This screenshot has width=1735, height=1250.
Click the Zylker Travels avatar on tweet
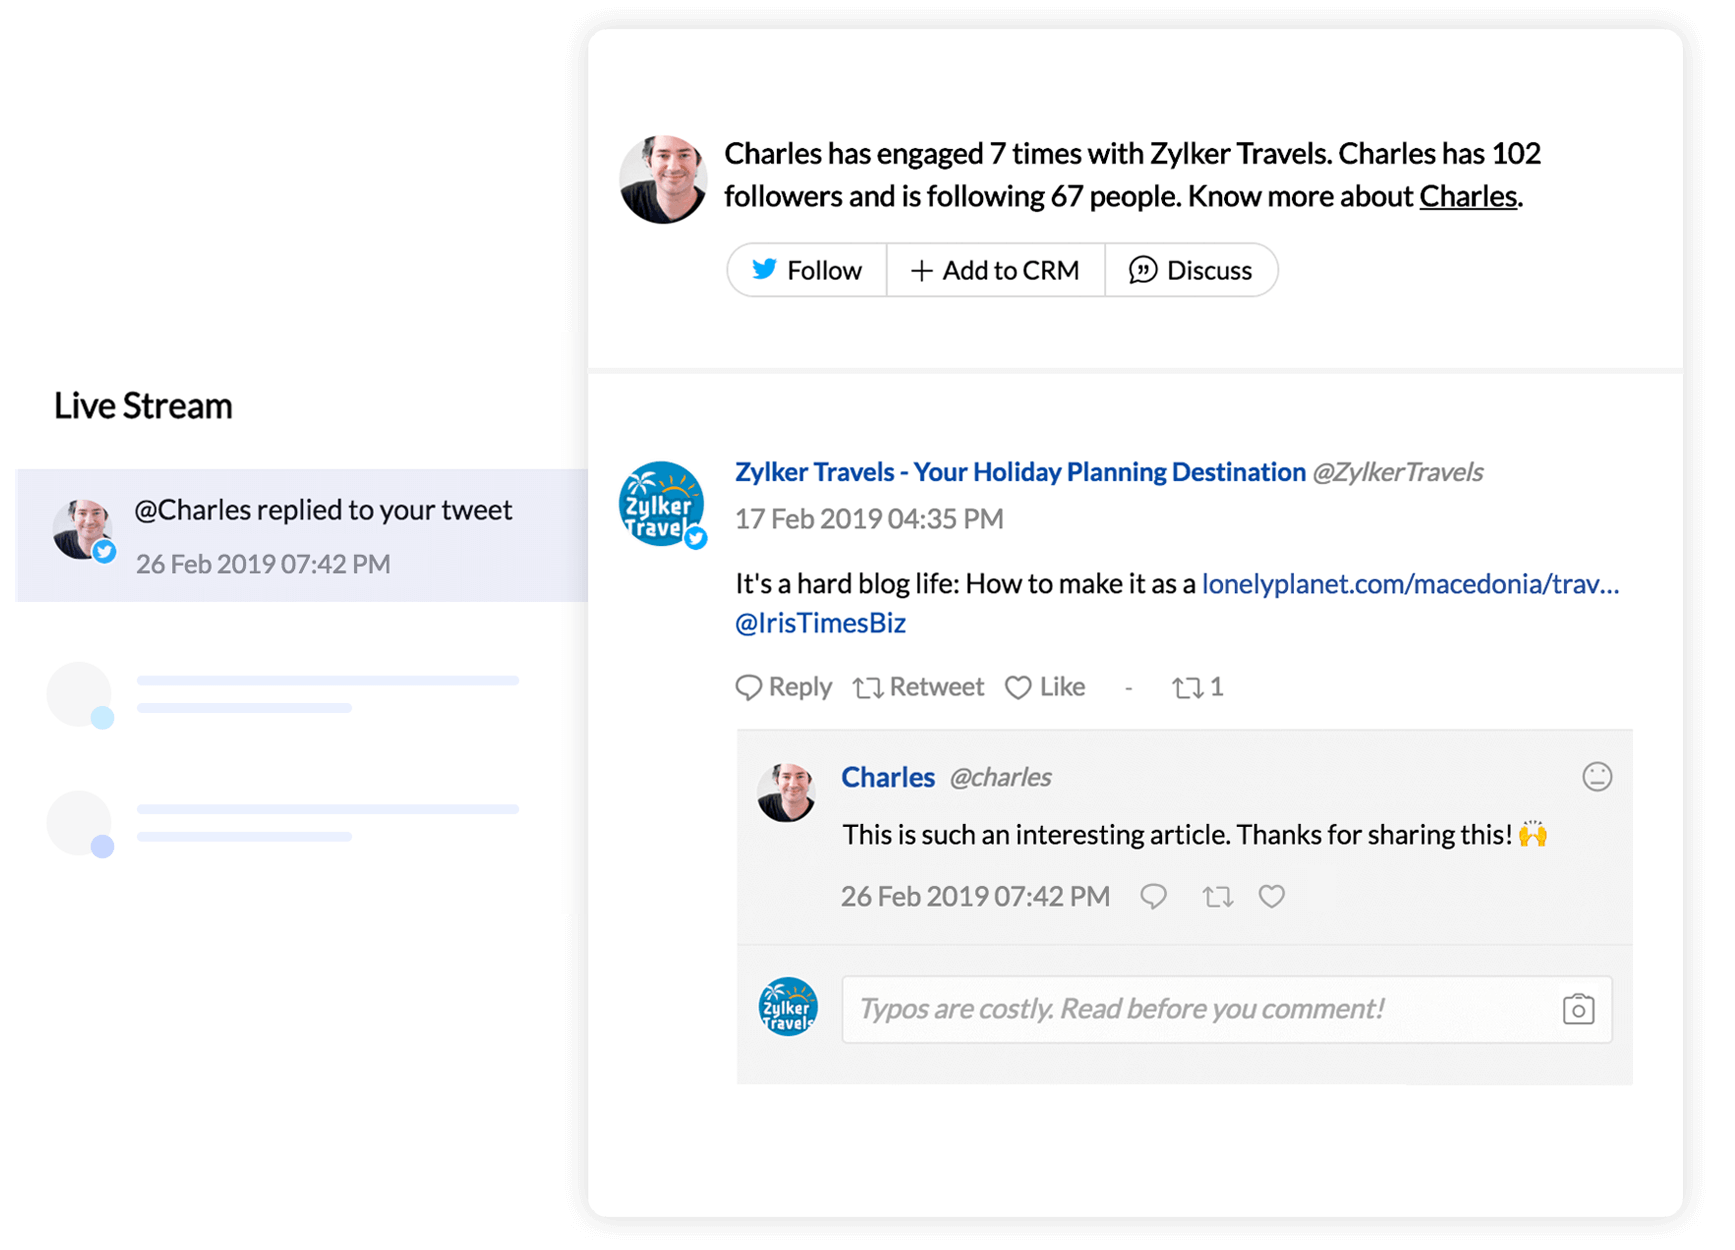point(661,504)
